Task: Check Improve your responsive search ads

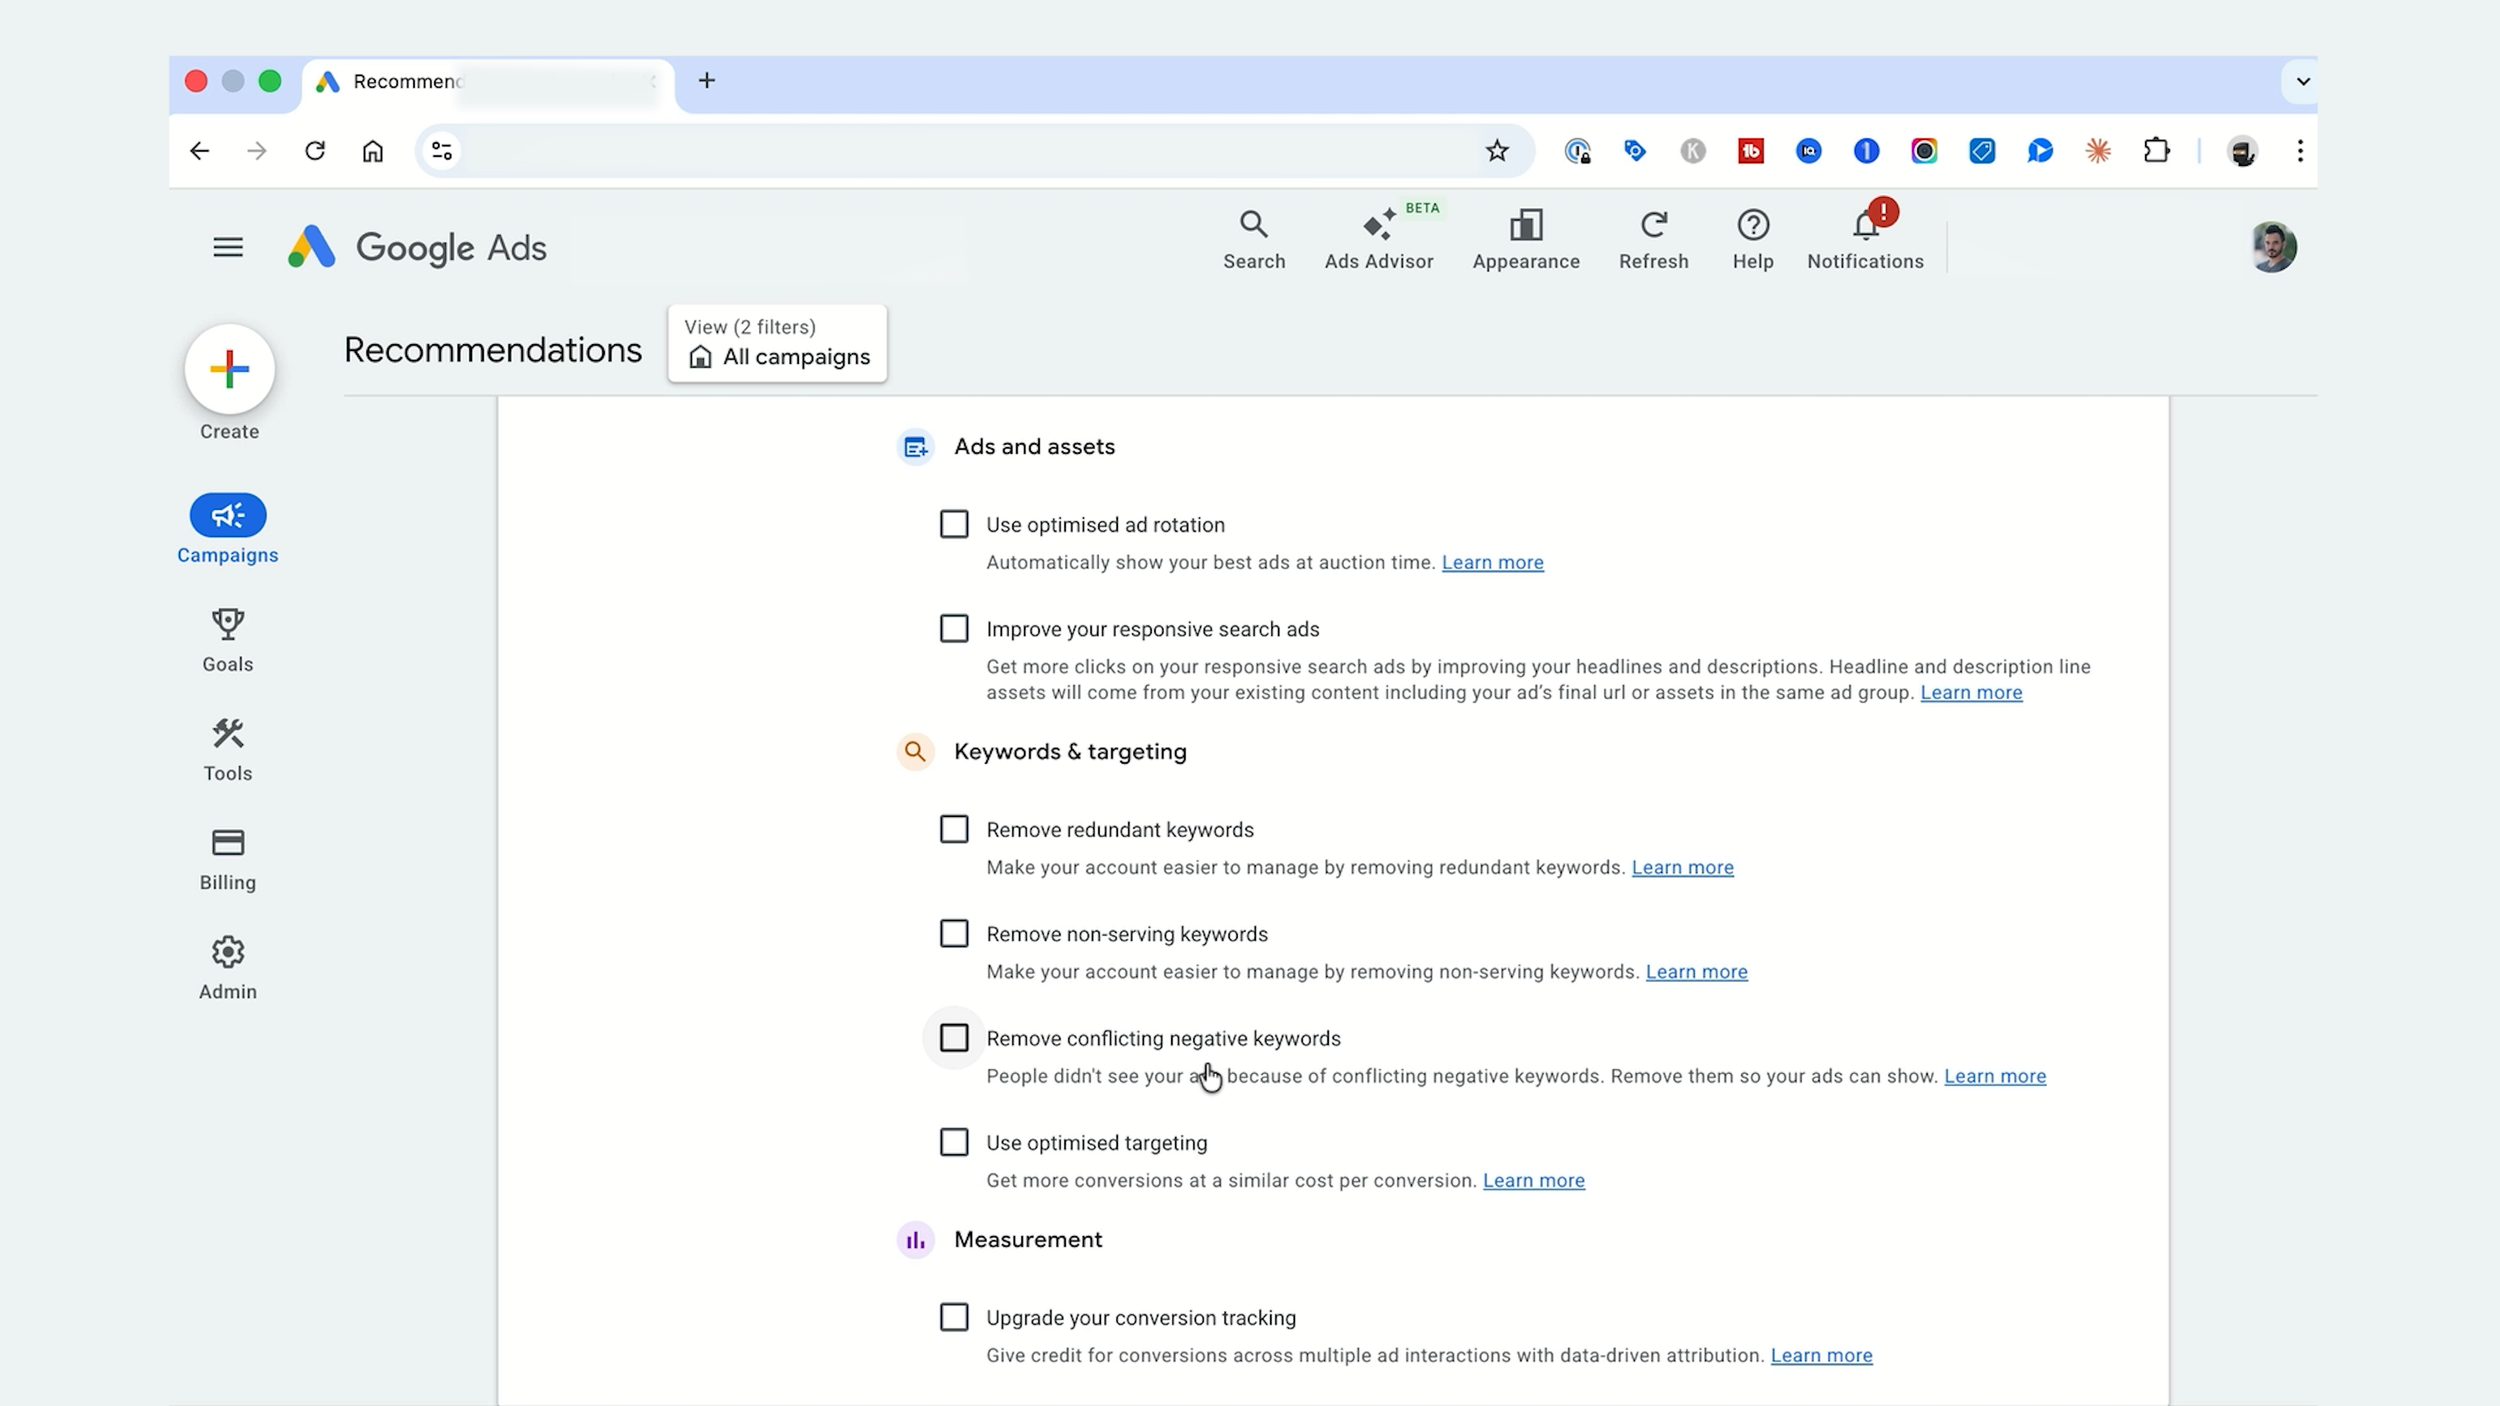Action: click(x=954, y=628)
